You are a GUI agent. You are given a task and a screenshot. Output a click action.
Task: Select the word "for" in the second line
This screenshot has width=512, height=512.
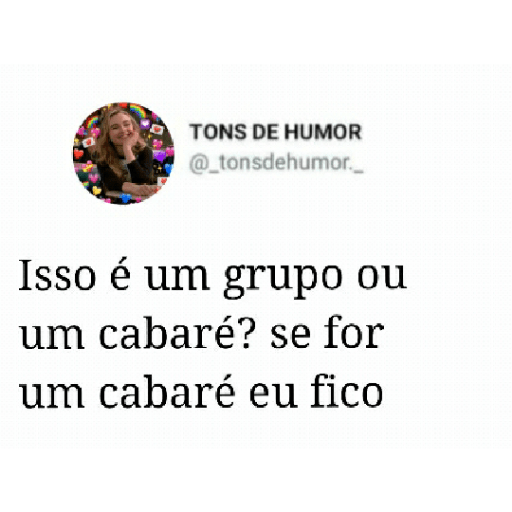pyautogui.click(x=354, y=332)
